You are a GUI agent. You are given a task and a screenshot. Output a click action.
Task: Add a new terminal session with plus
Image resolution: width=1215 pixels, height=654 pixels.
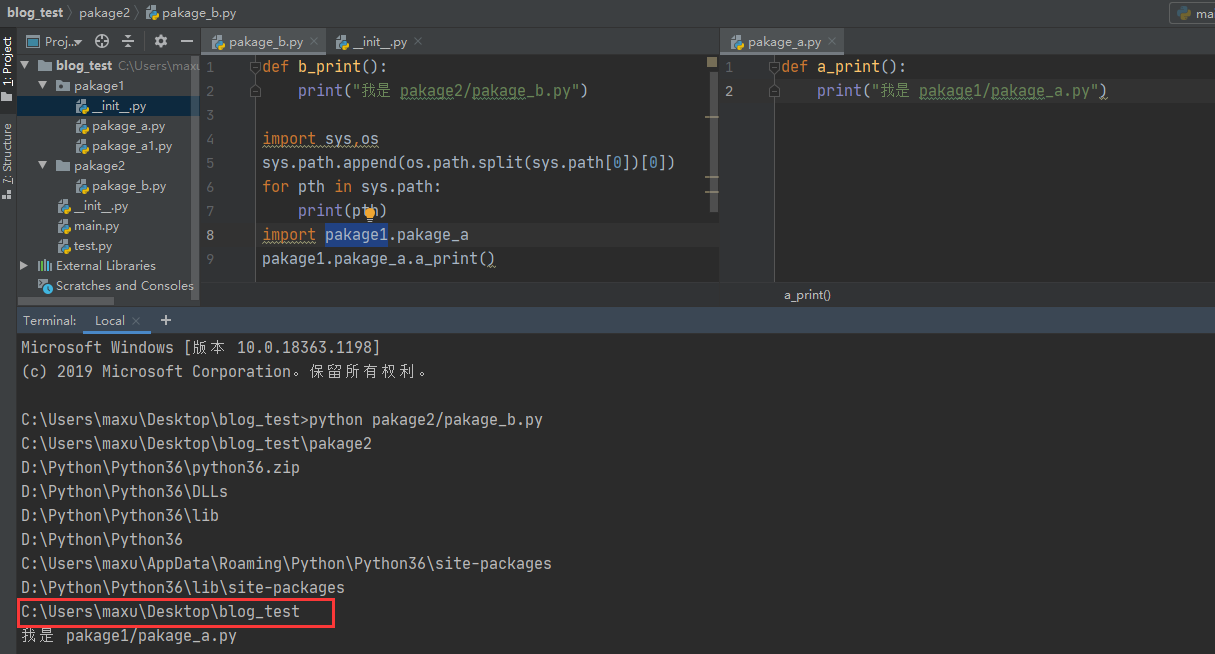(166, 320)
